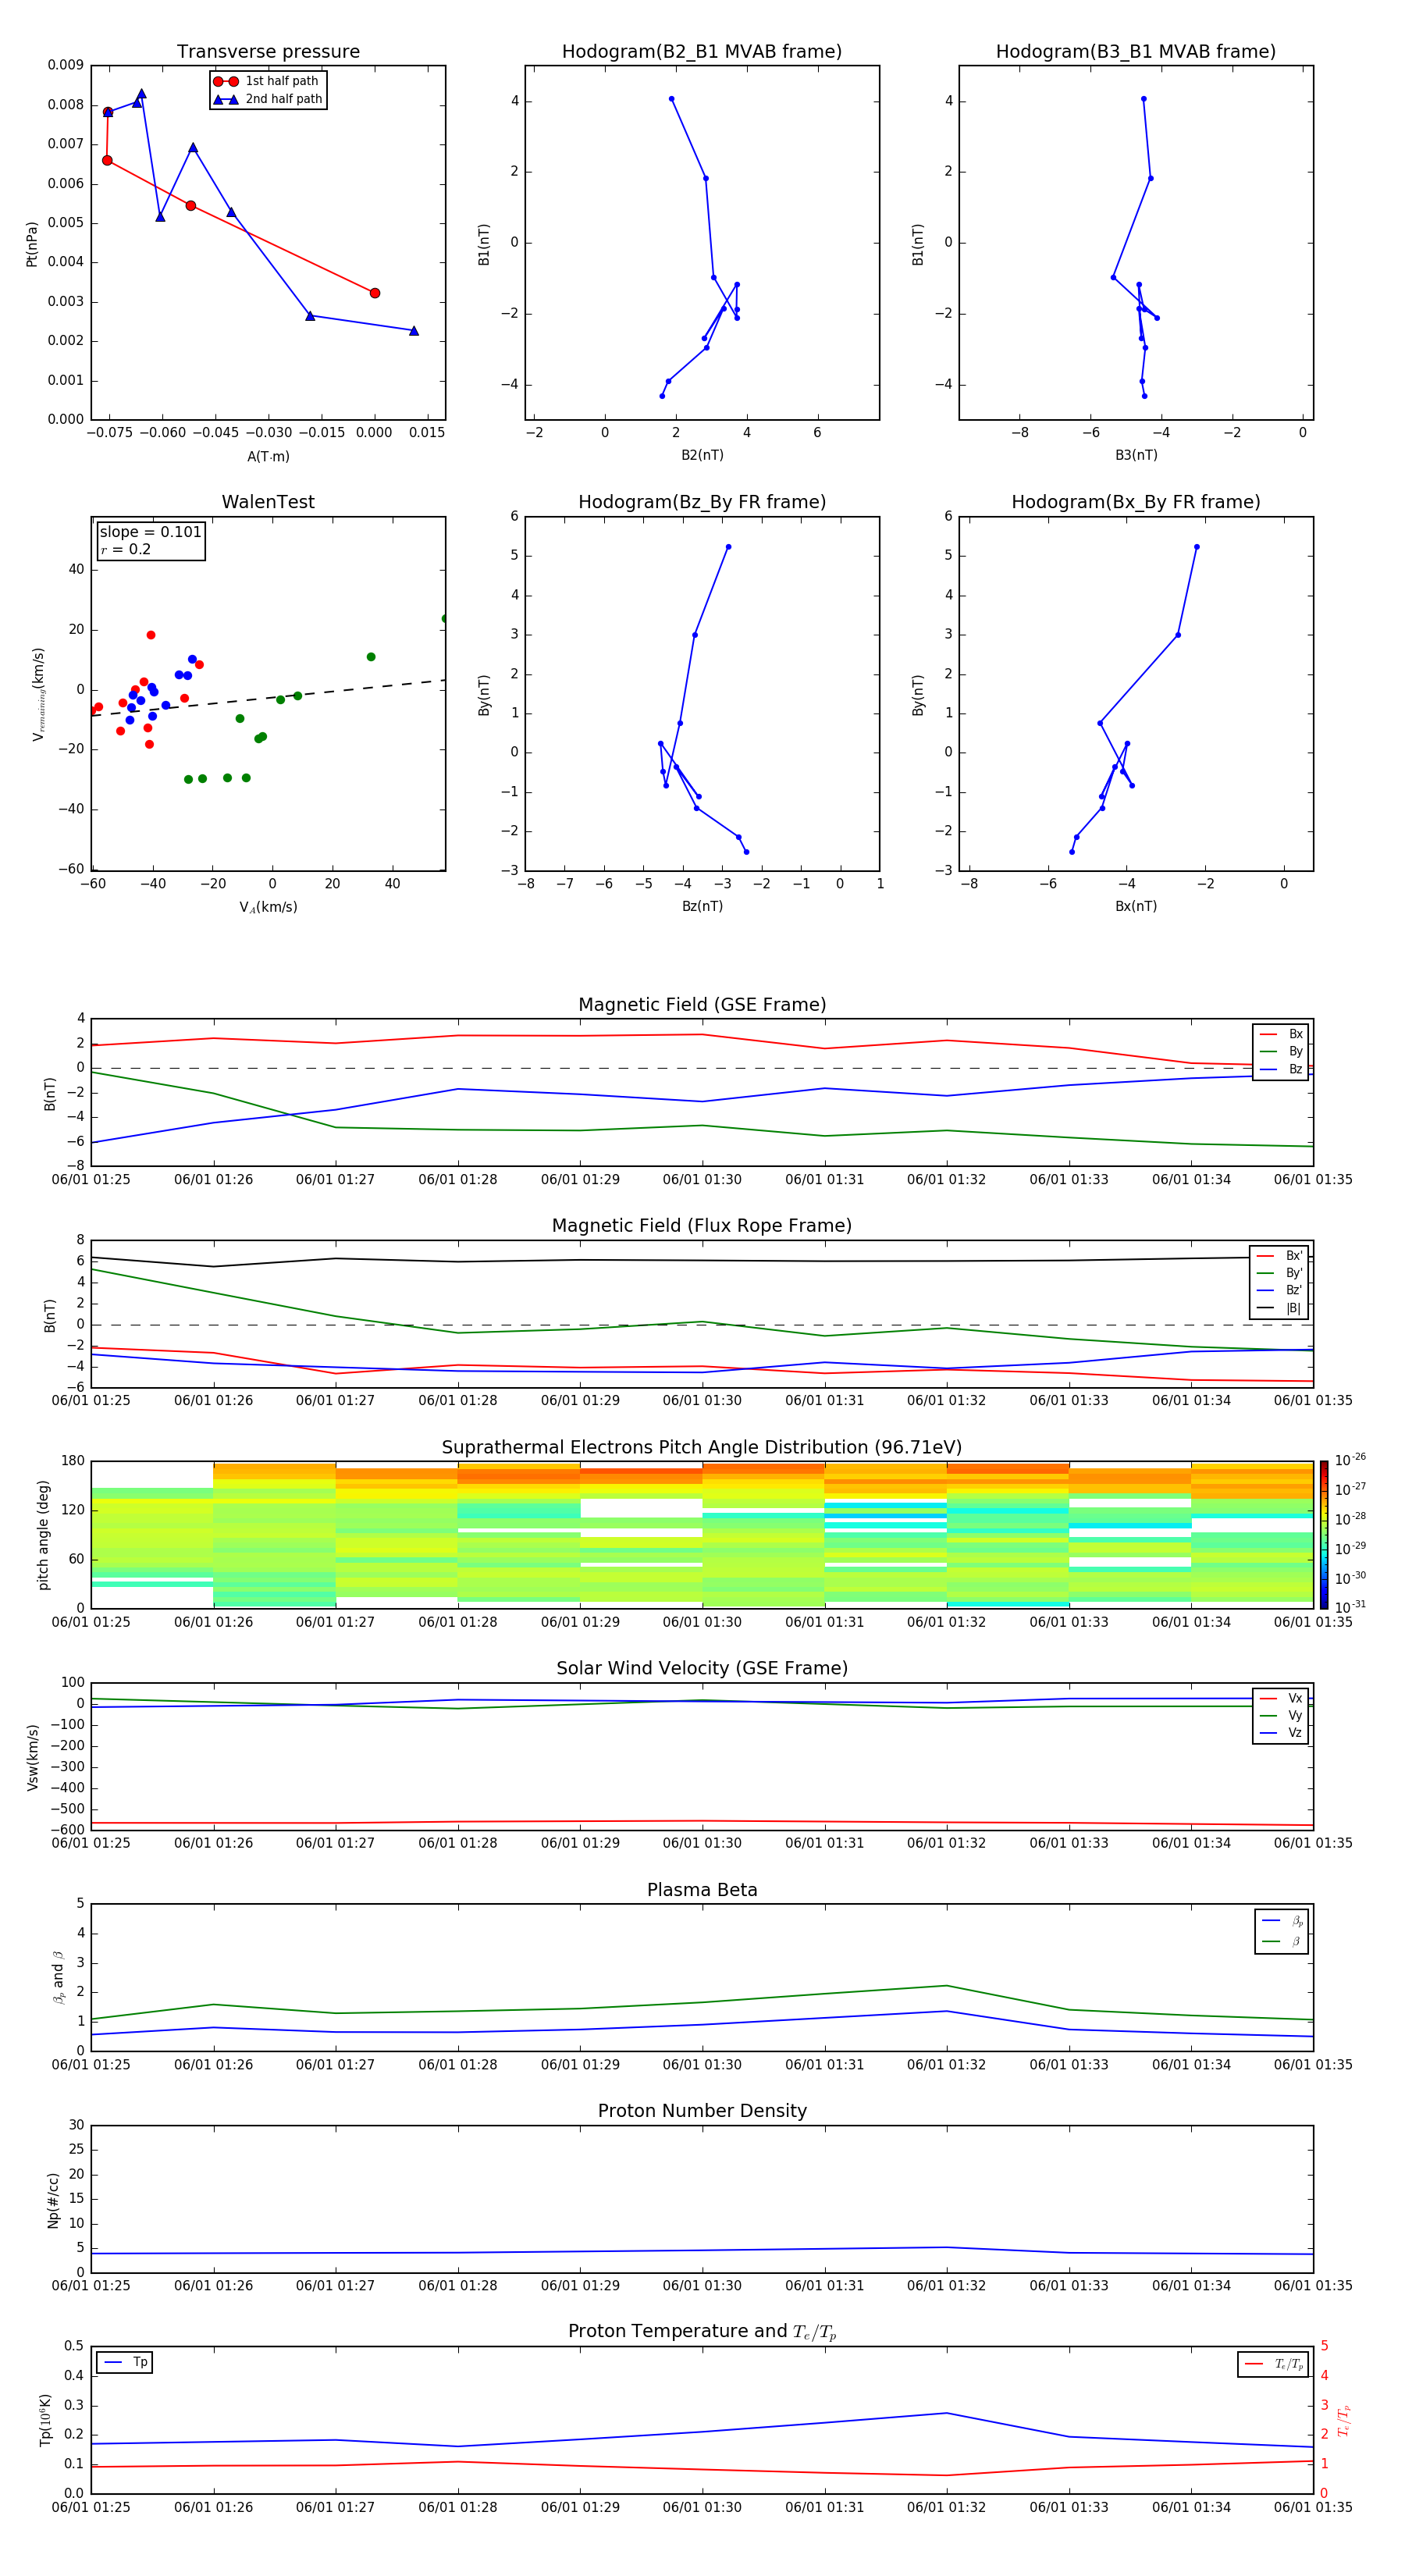Click the "A(T·m)" x-axis label
This screenshot has width=1405, height=2576.
point(268,457)
